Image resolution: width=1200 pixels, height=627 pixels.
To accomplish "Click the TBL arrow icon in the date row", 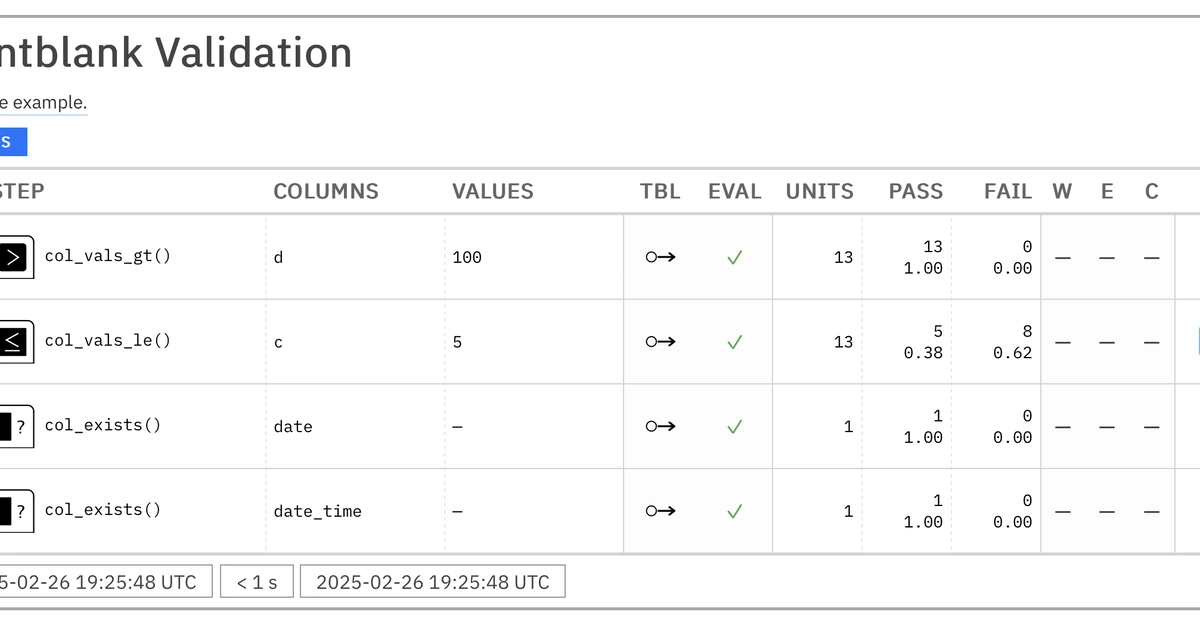I will [660, 426].
